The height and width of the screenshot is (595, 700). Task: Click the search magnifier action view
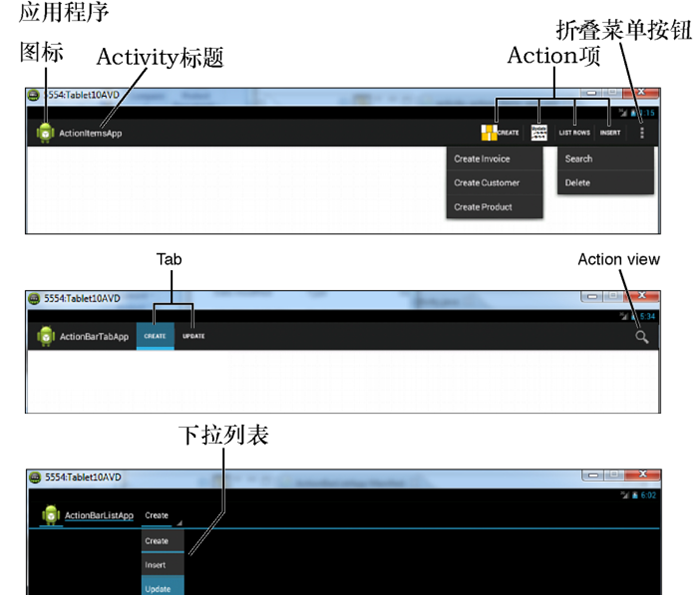(x=642, y=337)
